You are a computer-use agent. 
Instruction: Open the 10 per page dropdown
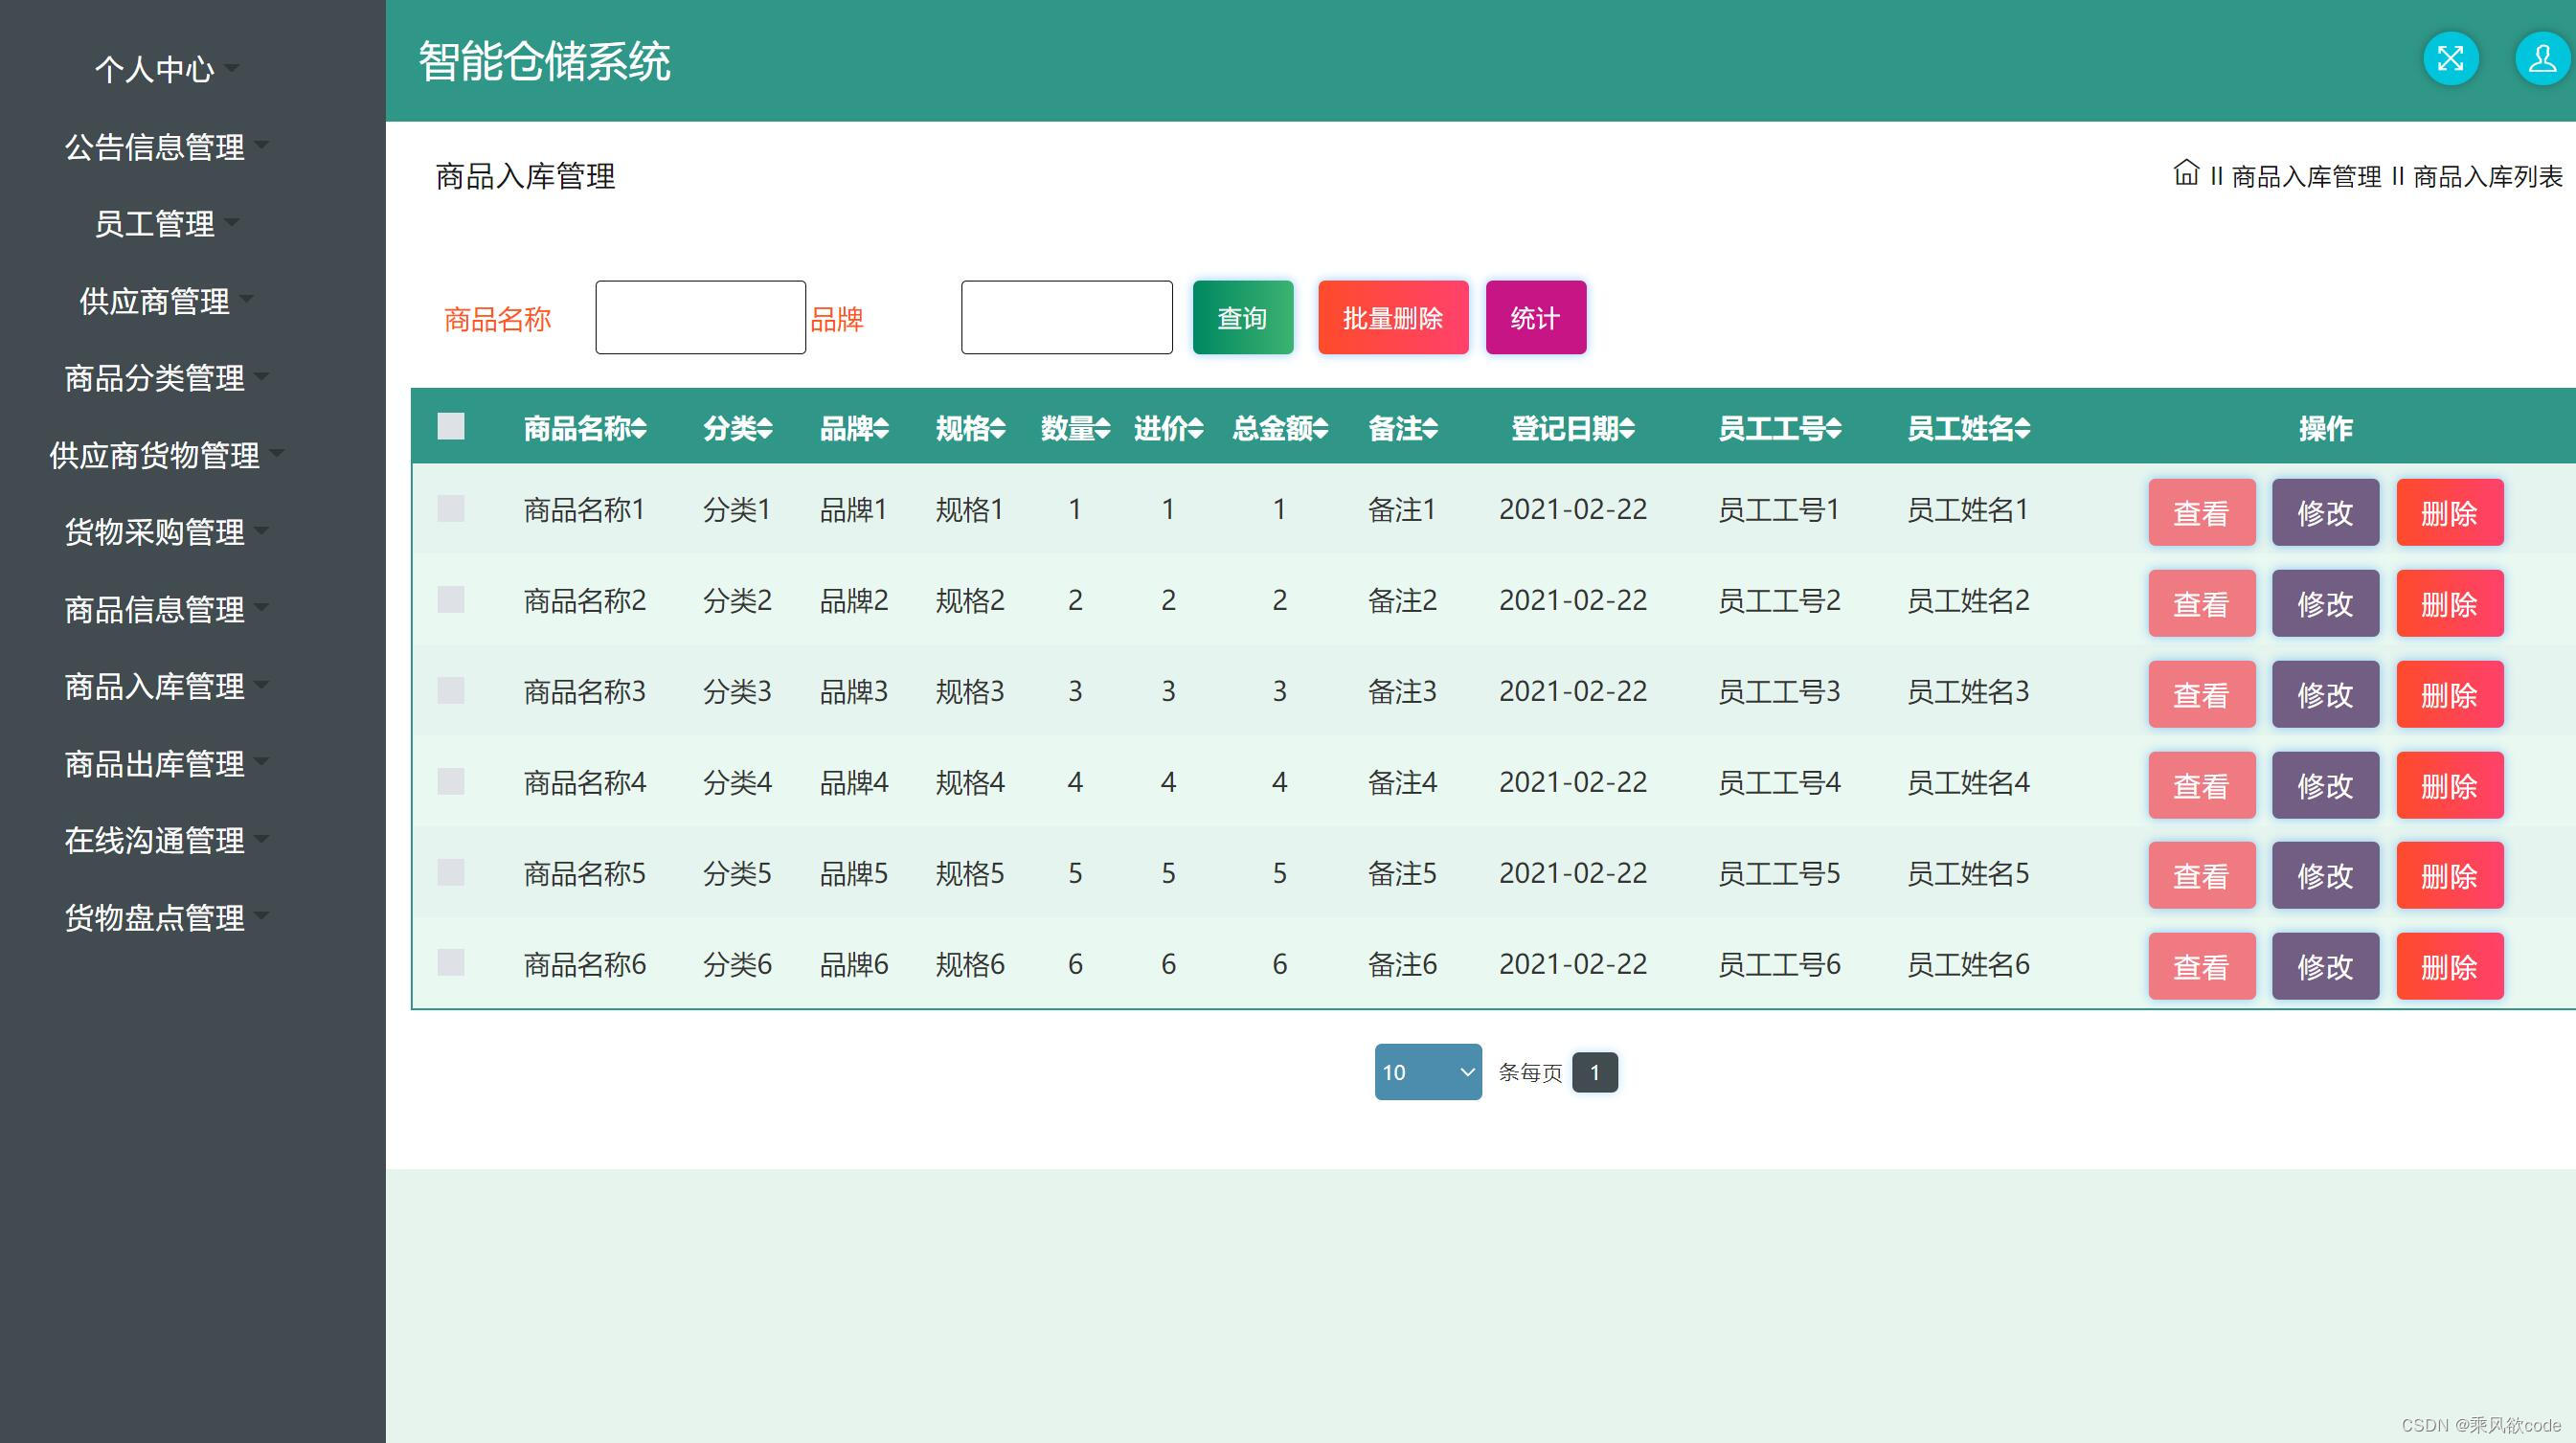1427,1072
